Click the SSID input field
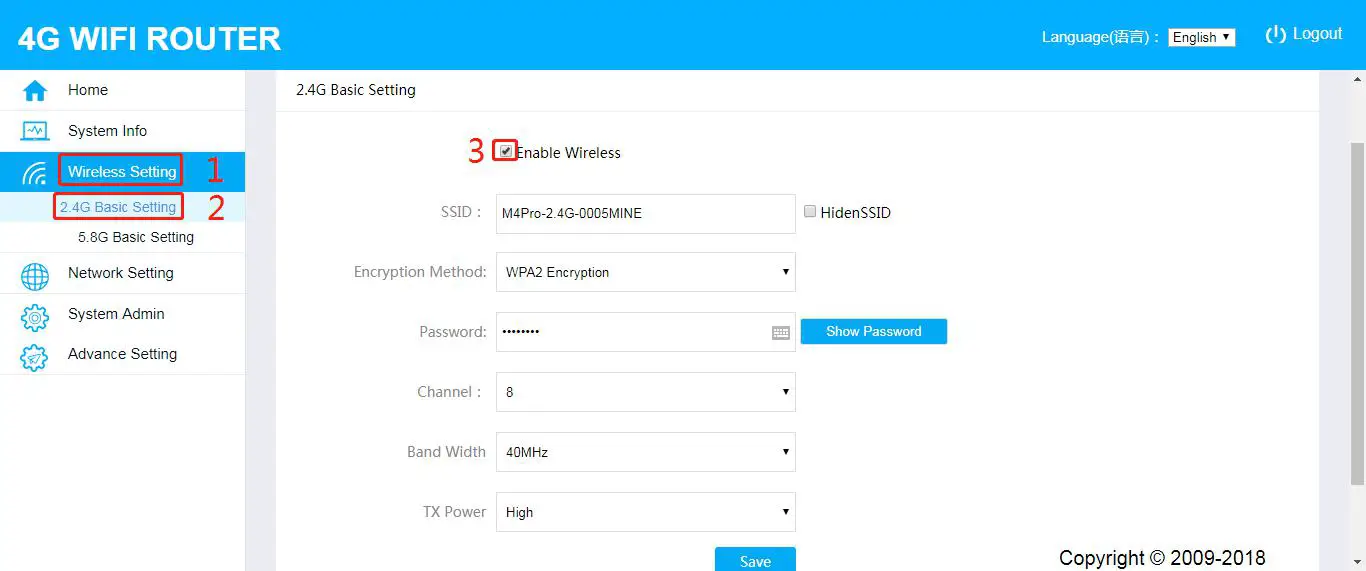The width and height of the screenshot is (1366, 571). click(646, 213)
